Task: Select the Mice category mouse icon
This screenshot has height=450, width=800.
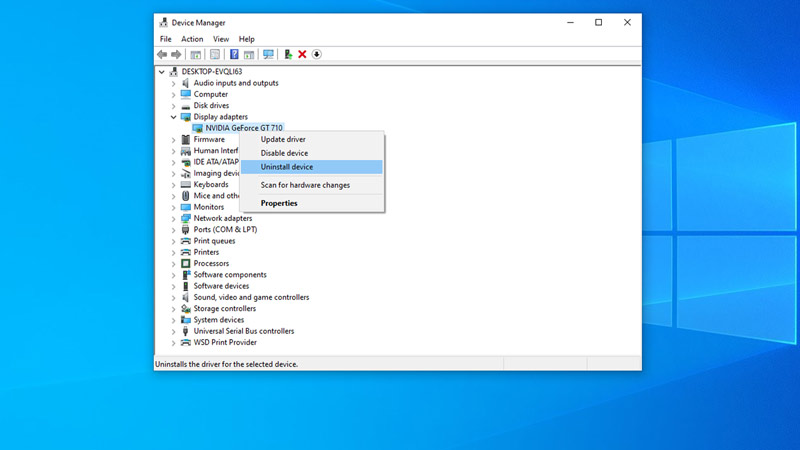Action: point(186,195)
